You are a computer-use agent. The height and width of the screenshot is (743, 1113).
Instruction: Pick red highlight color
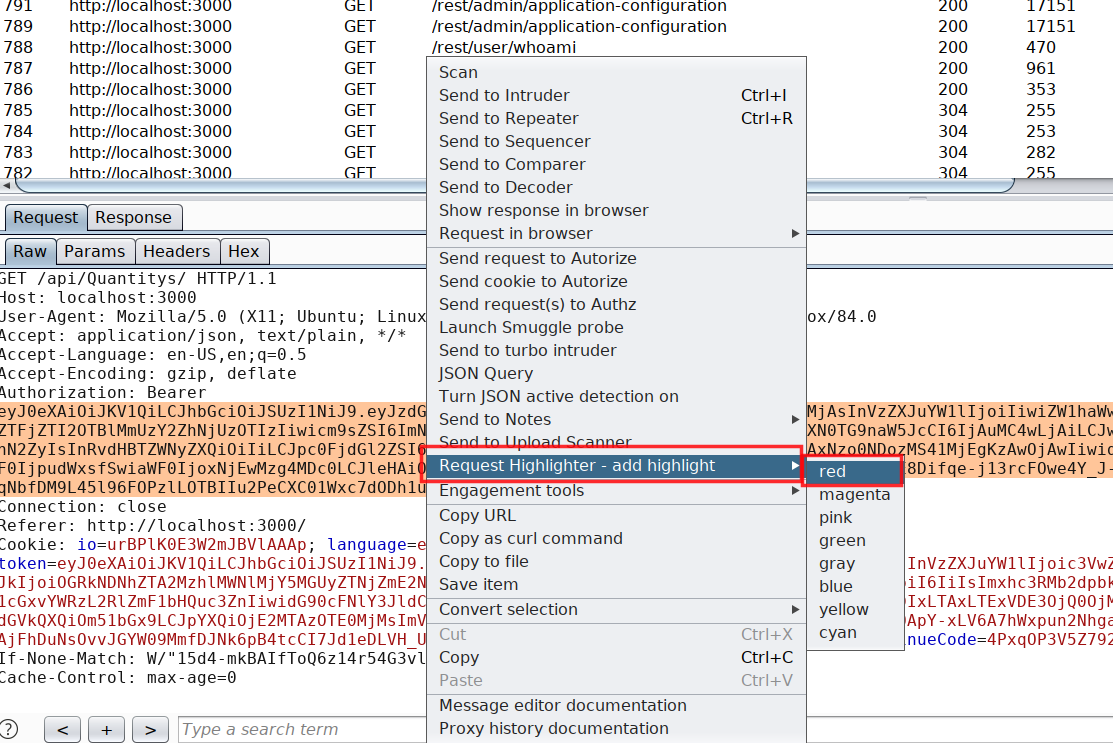pyautogui.click(x=855, y=471)
